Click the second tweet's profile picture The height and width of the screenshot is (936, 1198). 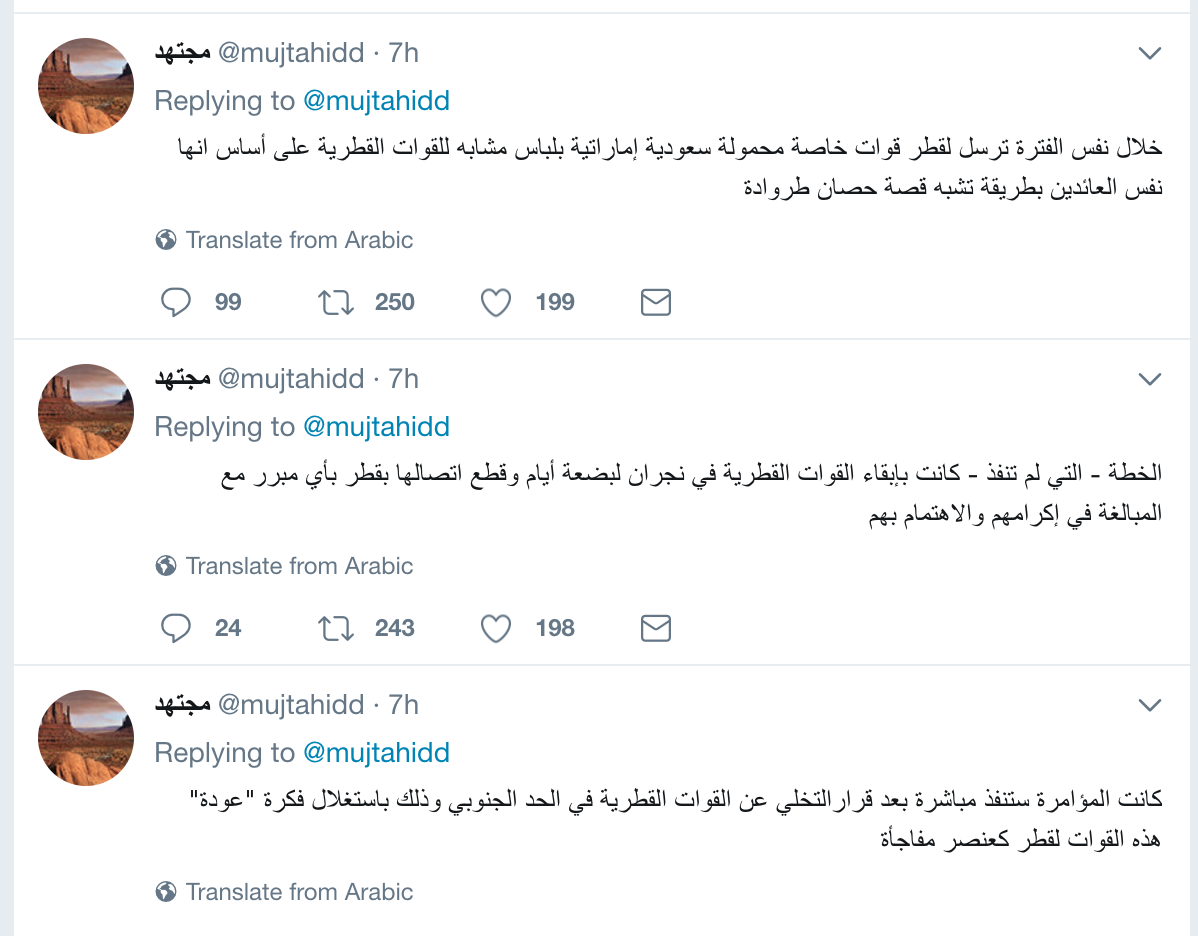[x=86, y=412]
